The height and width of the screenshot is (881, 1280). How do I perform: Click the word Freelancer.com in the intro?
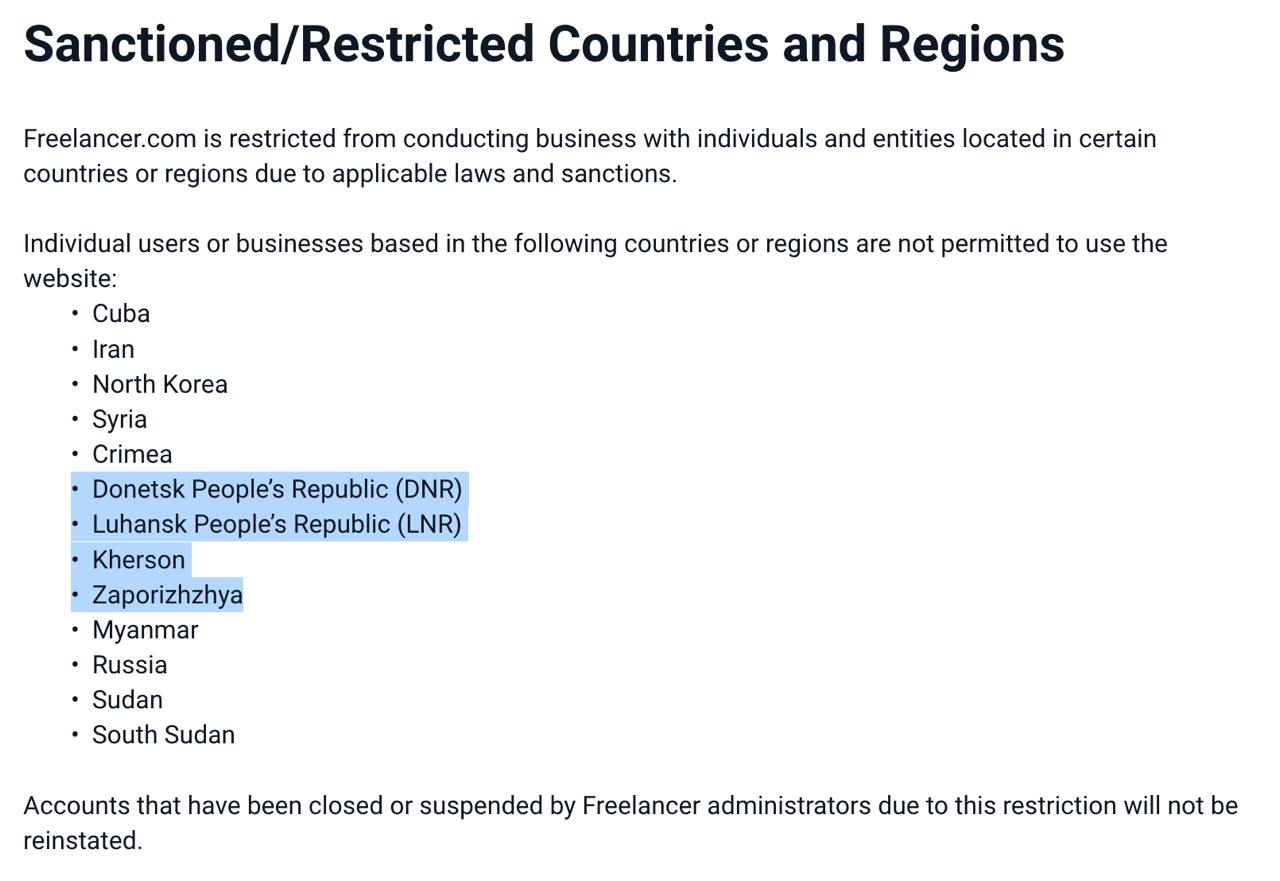(x=111, y=139)
